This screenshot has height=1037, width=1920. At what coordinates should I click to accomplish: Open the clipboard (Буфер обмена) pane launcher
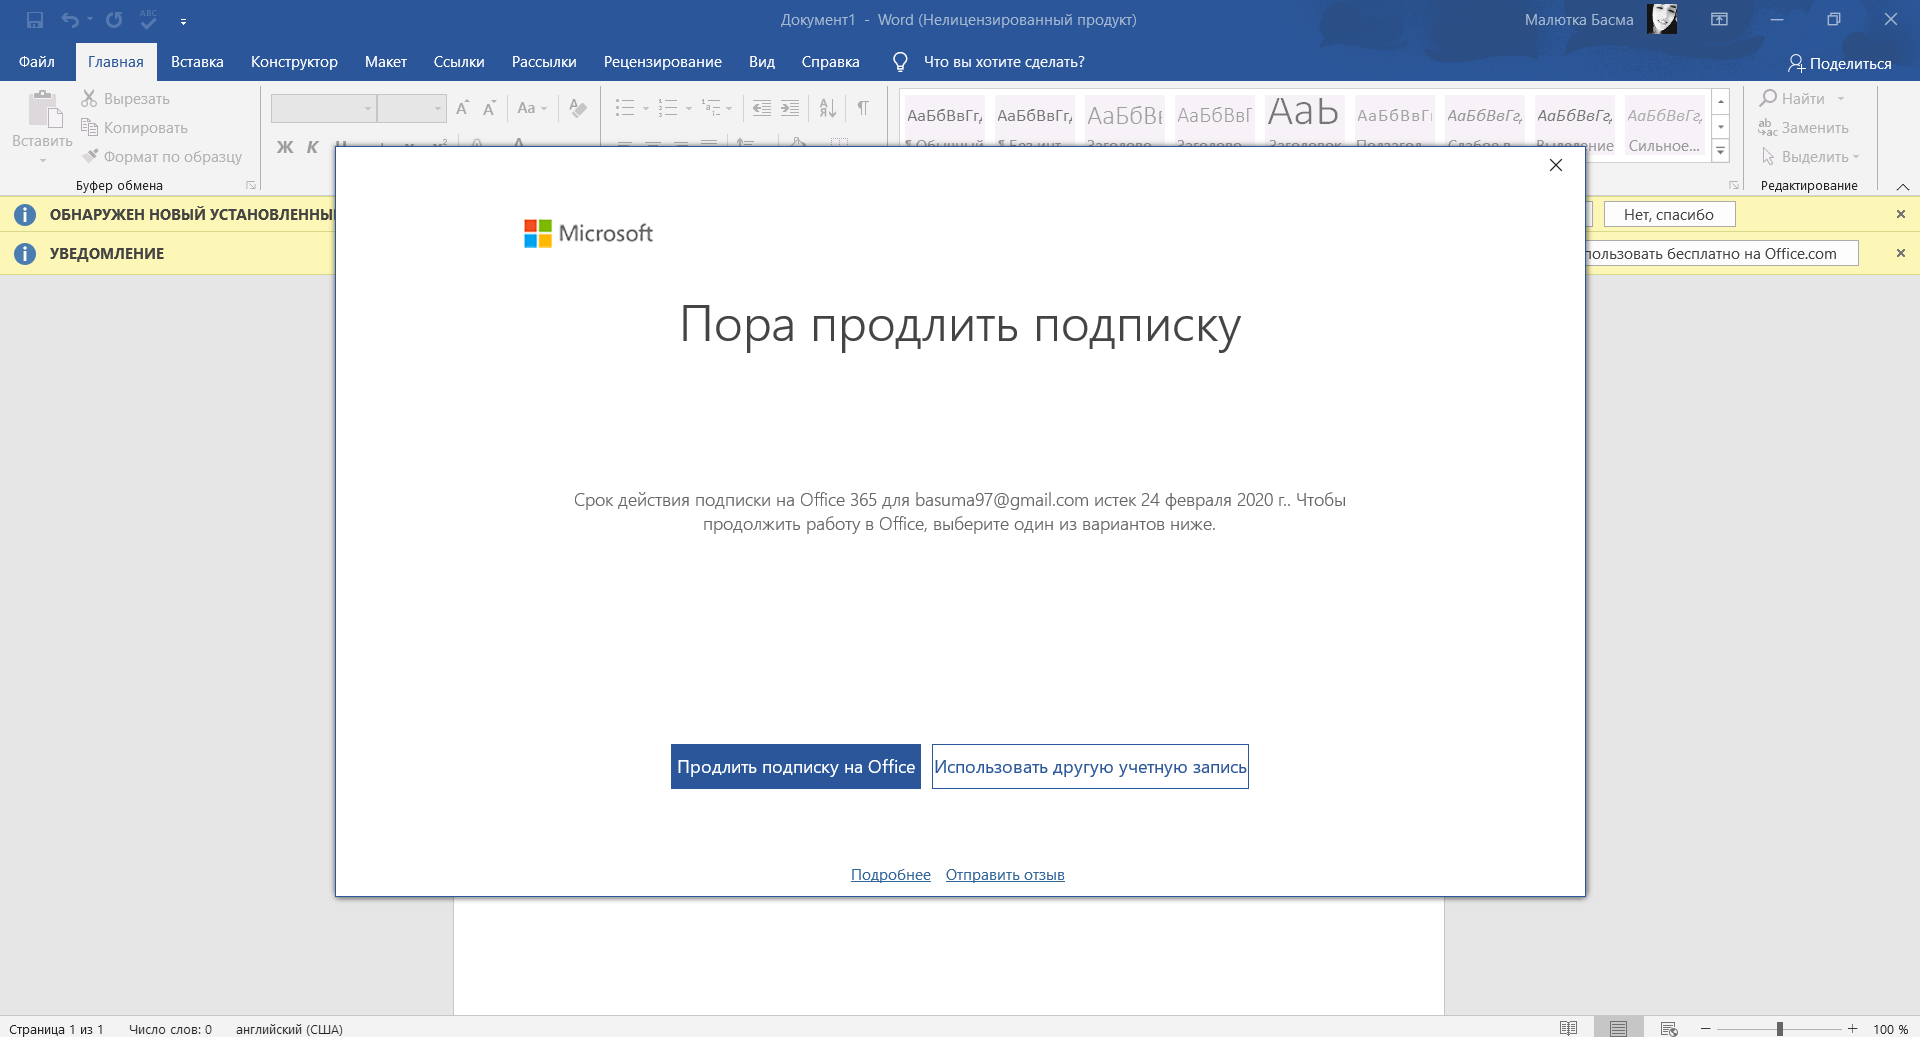[251, 185]
